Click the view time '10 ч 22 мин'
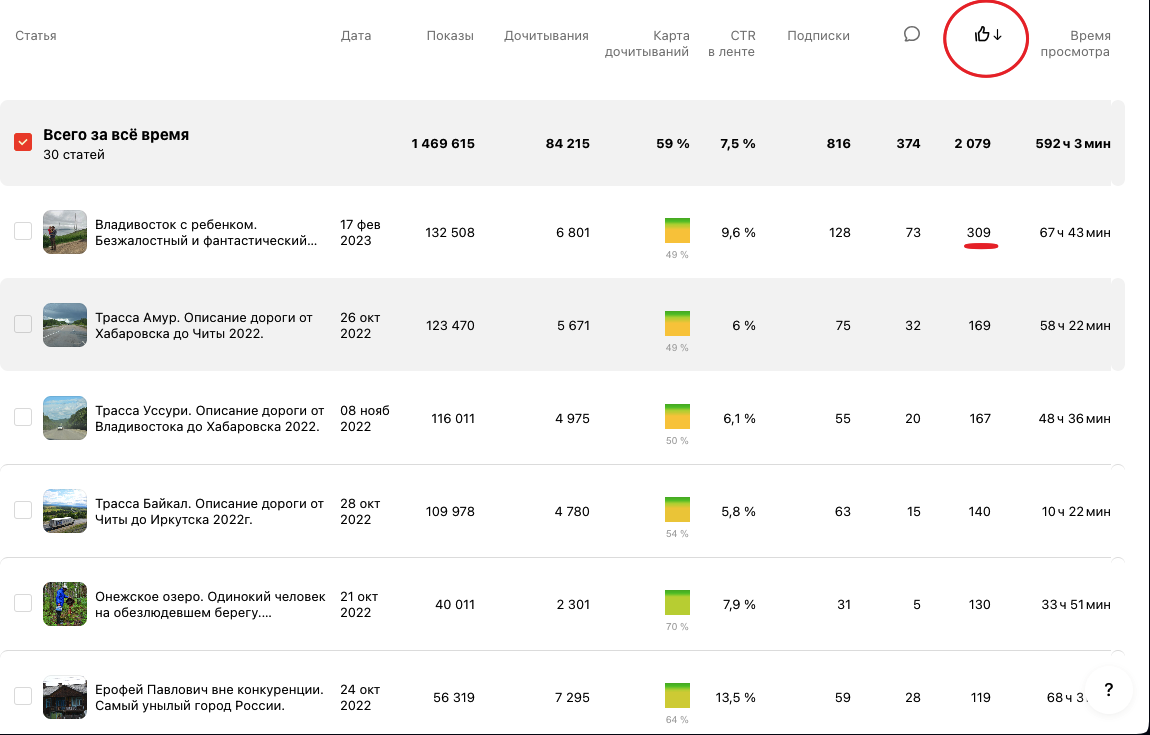The width and height of the screenshot is (1150, 735). 1076,512
